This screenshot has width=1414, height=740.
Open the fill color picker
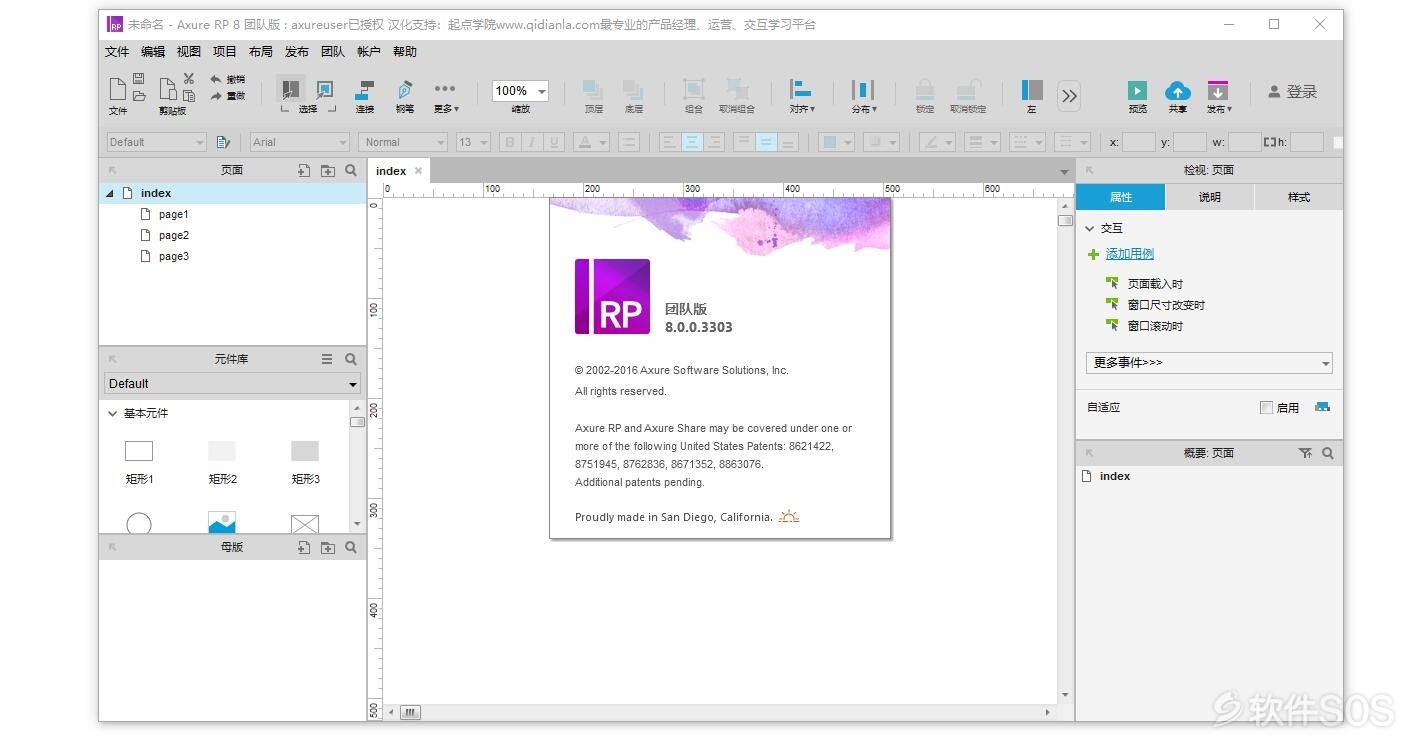[x=836, y=142]
